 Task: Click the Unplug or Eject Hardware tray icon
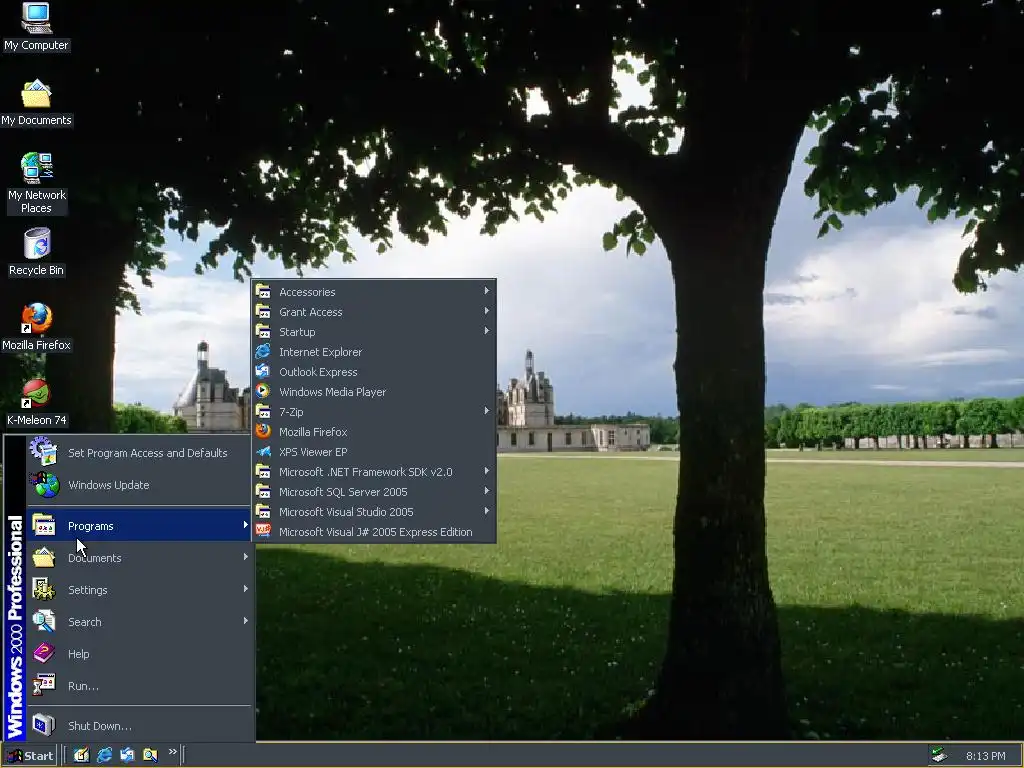click(939, 756)
